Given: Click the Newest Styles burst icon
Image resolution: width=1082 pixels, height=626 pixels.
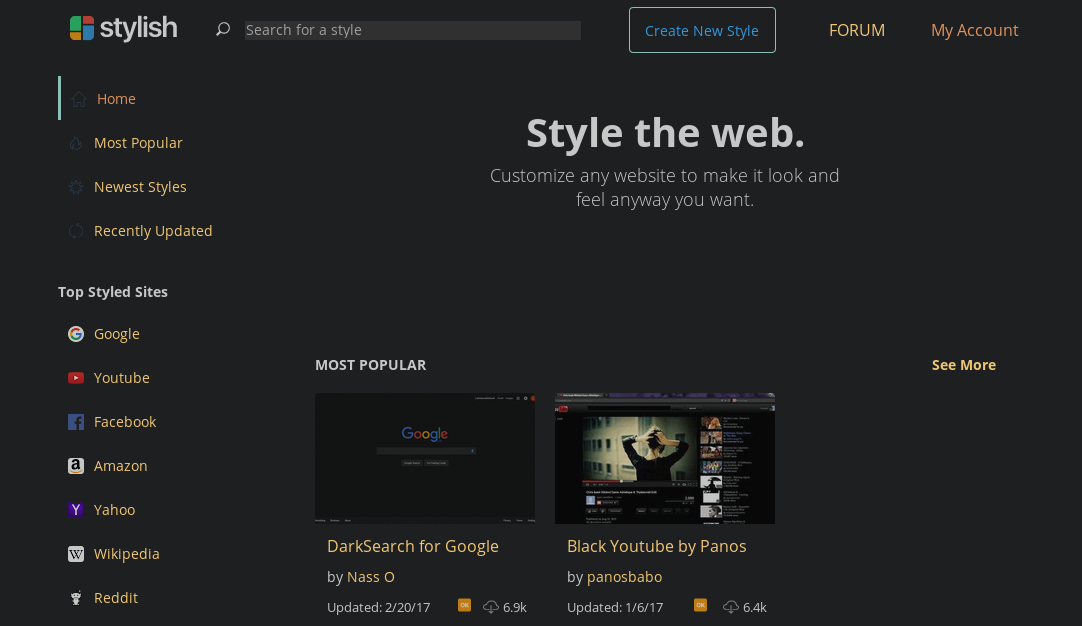Looking at the screenshot, I should pos(76,187).
